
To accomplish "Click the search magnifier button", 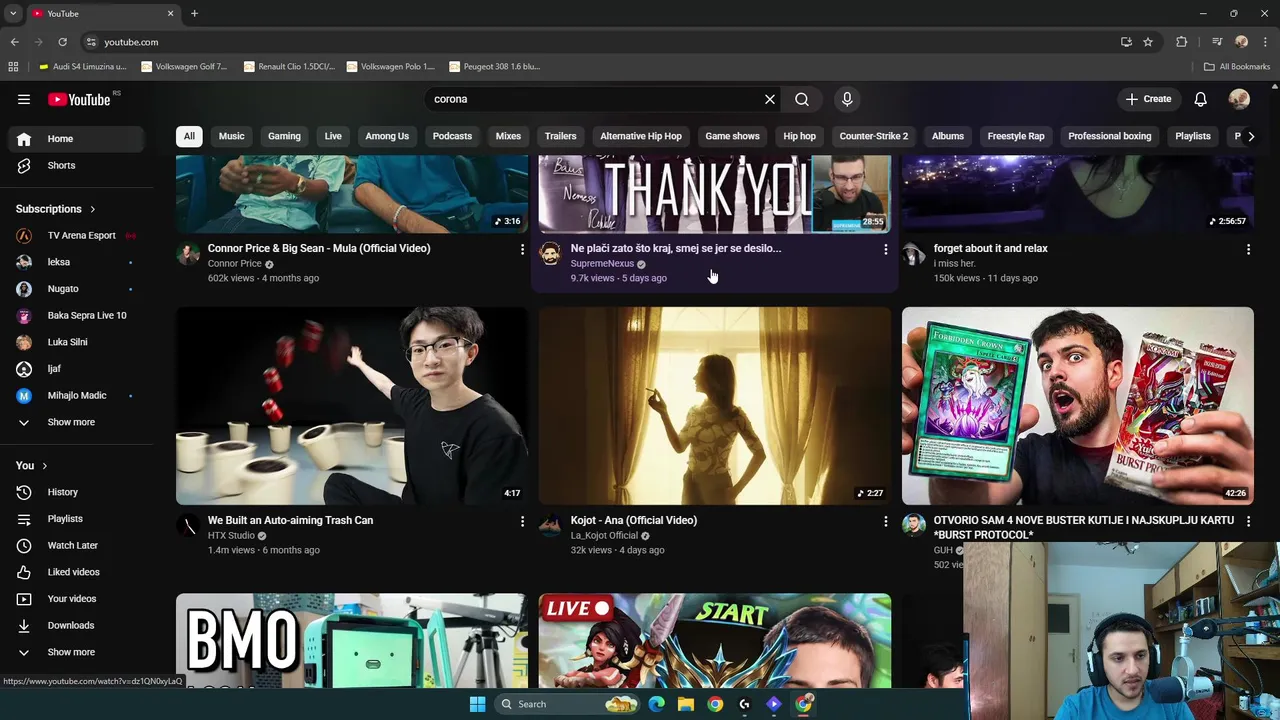I will coord(802,99).
